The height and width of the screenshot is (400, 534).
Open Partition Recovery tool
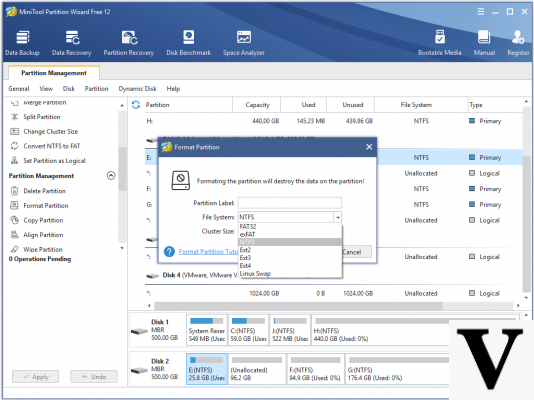pyautogui.click(x=129, y=43)
